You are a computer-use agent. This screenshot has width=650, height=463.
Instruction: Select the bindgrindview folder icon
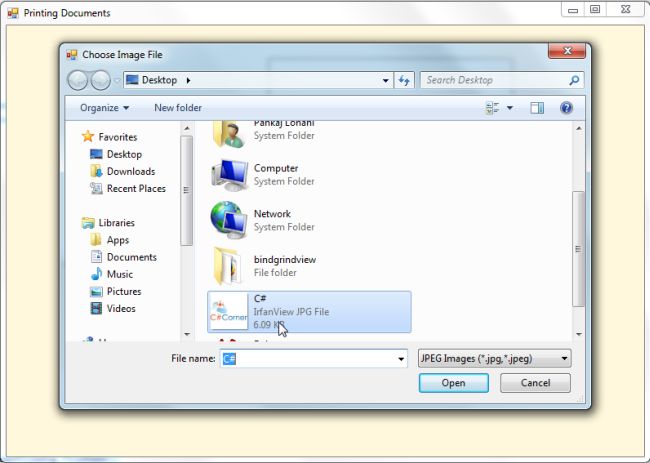228,266
